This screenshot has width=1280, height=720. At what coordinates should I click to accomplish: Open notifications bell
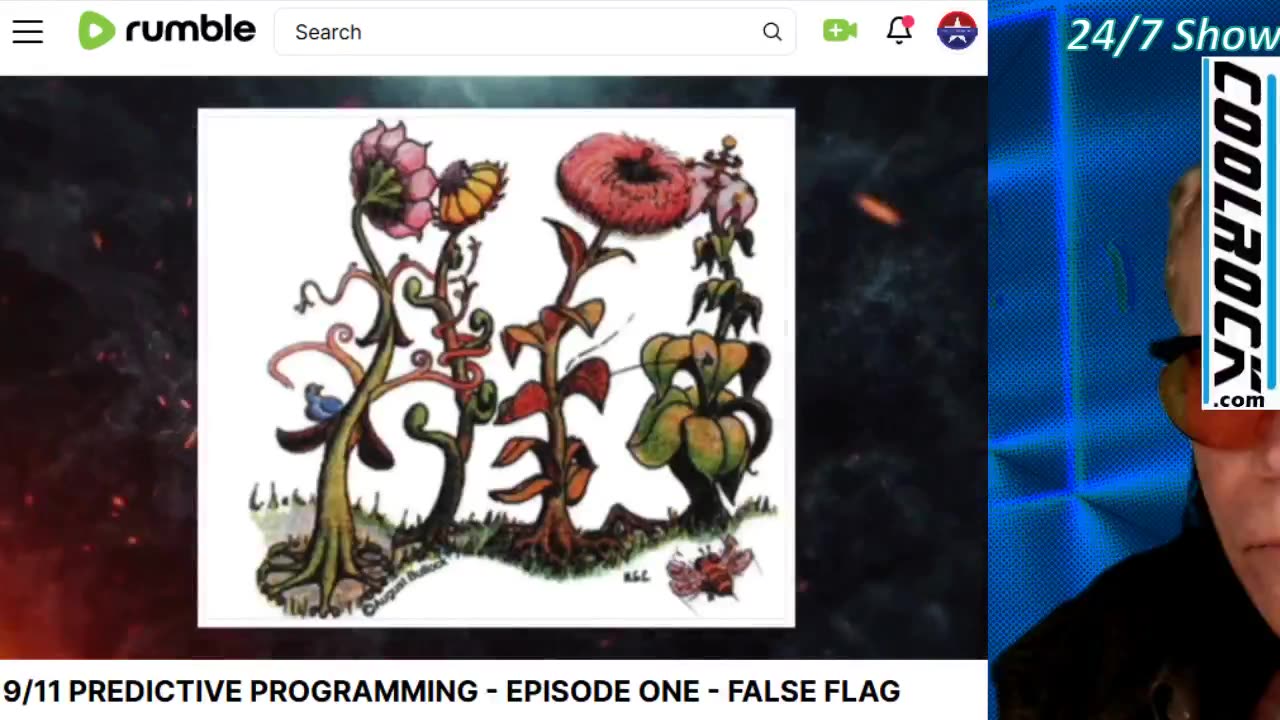tap(900, 31)
